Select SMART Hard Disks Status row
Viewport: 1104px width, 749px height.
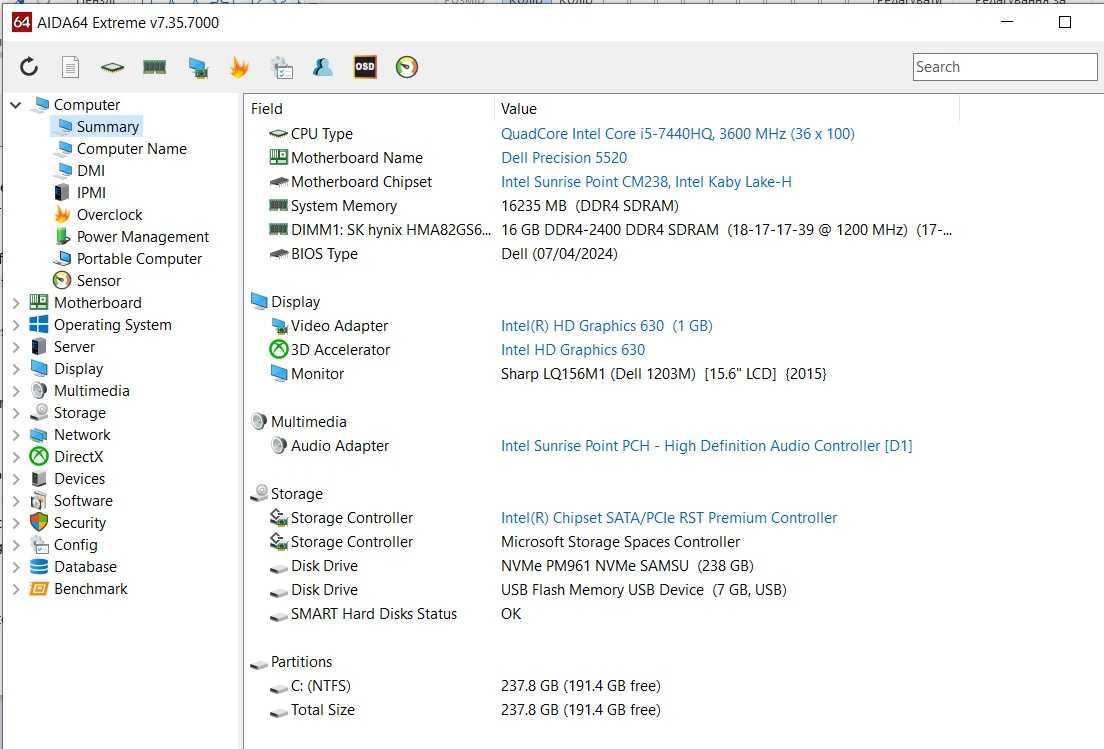click(x=603, y=614)
